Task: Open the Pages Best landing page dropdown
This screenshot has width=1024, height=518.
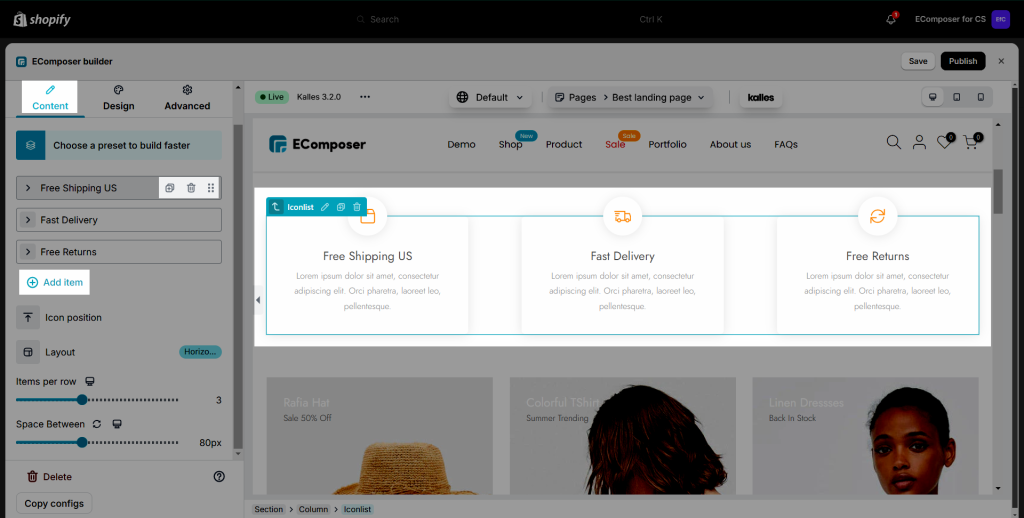Action: point(630,97)
